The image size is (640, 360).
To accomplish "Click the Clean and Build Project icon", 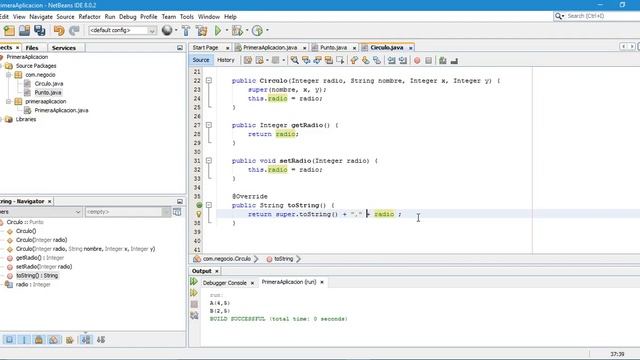I will click(201, 31).
